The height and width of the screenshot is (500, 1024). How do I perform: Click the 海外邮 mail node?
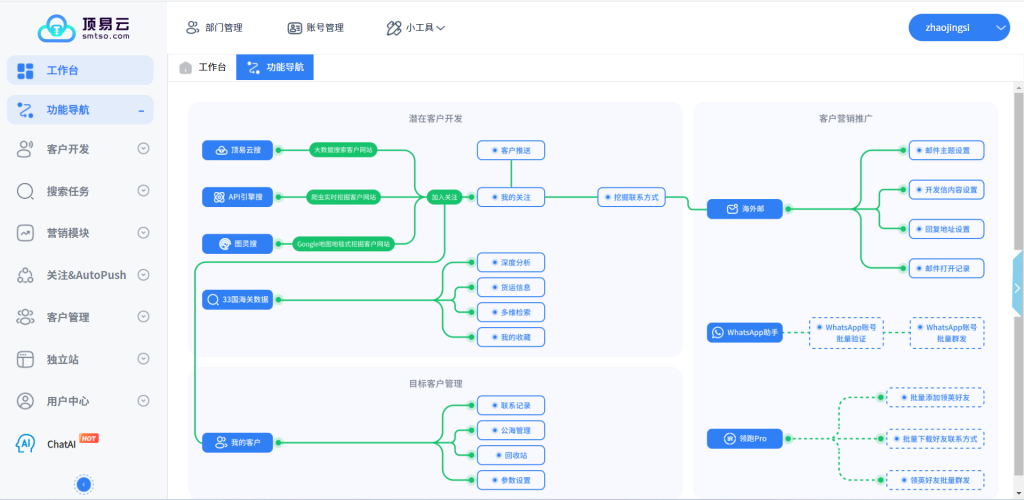tap(746, 209)
